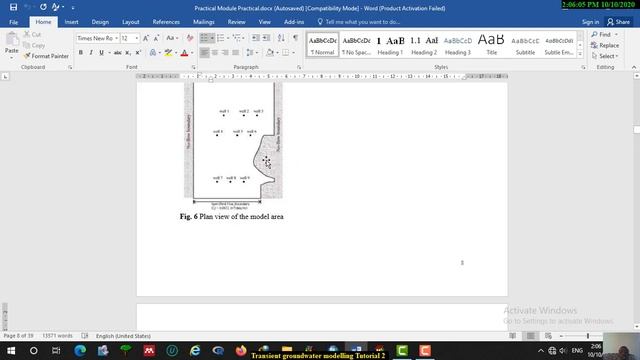Expand the Styles gallery
The width and height of the screenshot is (640, 360).
[580, 54]
